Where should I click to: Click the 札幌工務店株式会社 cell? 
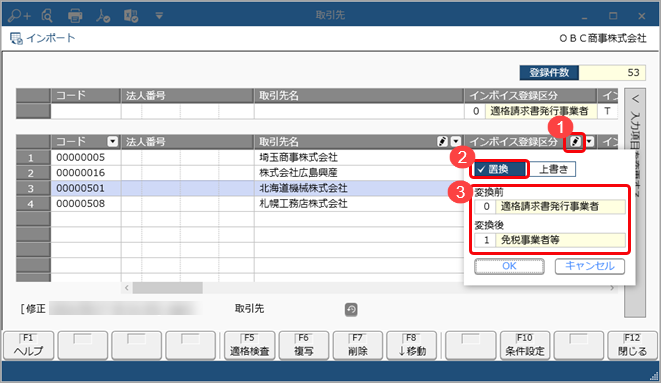point(358,204)
